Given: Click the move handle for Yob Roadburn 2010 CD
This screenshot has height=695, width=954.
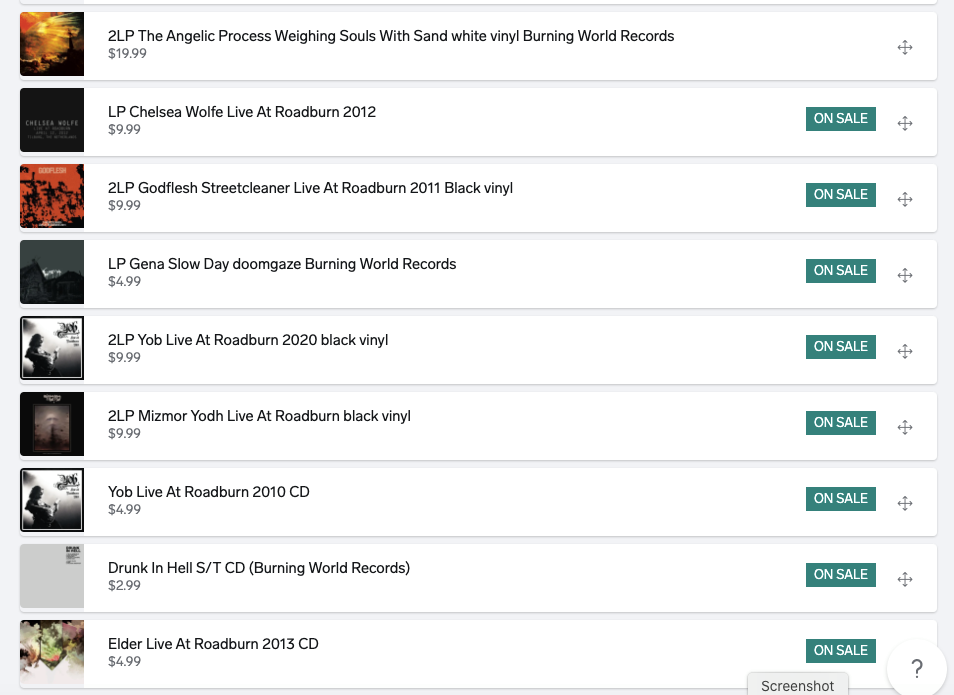Looking at the screenshot, I should click(905, 503).
